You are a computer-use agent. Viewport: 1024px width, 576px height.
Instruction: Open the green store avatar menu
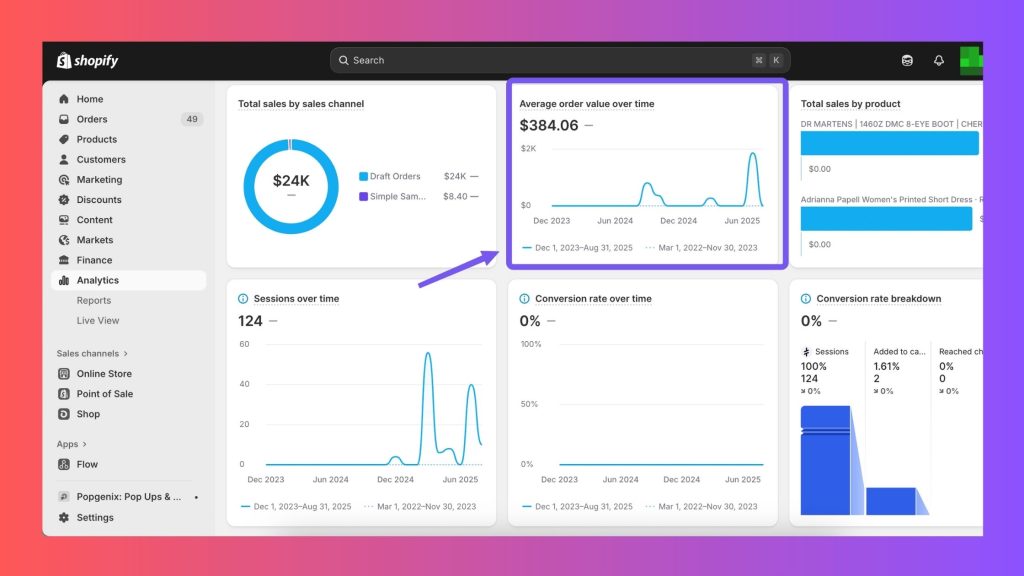coord(971,61)
